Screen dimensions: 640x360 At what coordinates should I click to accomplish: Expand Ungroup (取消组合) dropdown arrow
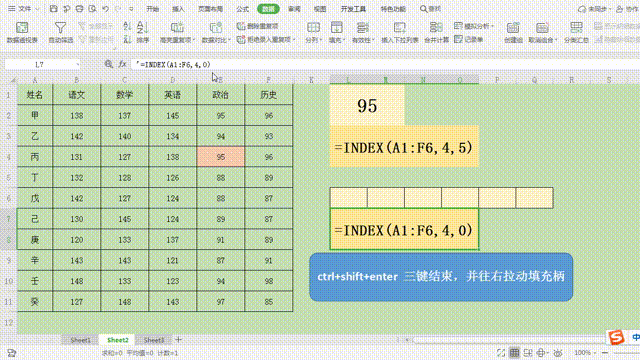pos(556,40)
